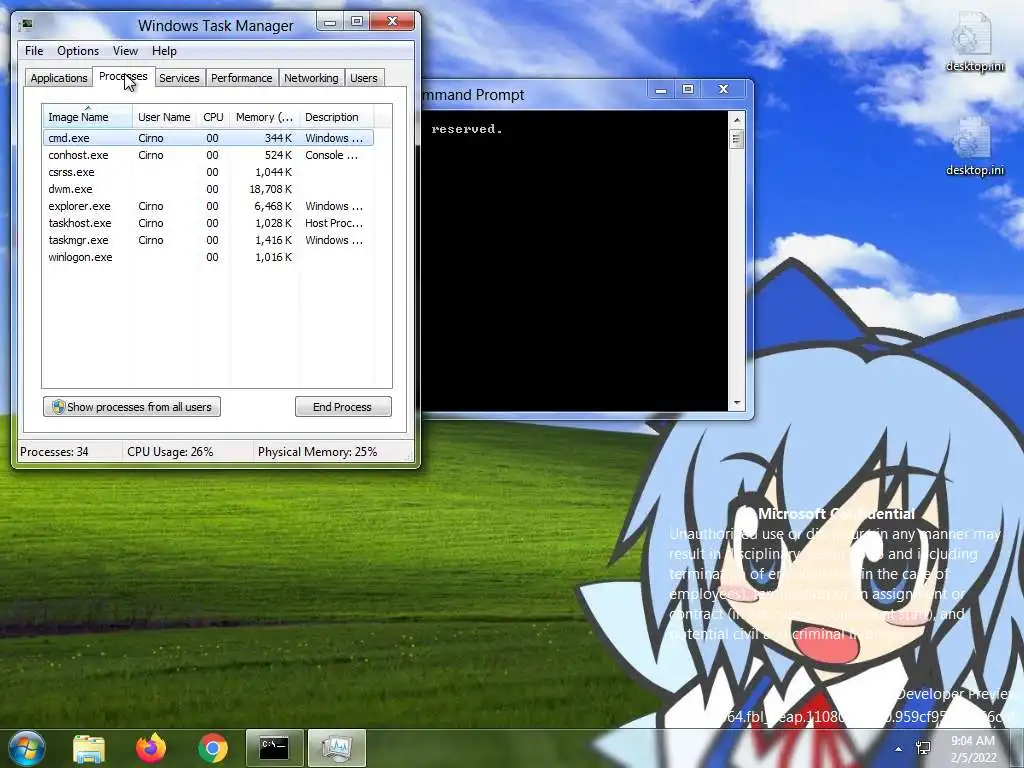Click the 6,468 K memory value
The width and height of the screenshot is (1024, 768).
pos(273,206)
